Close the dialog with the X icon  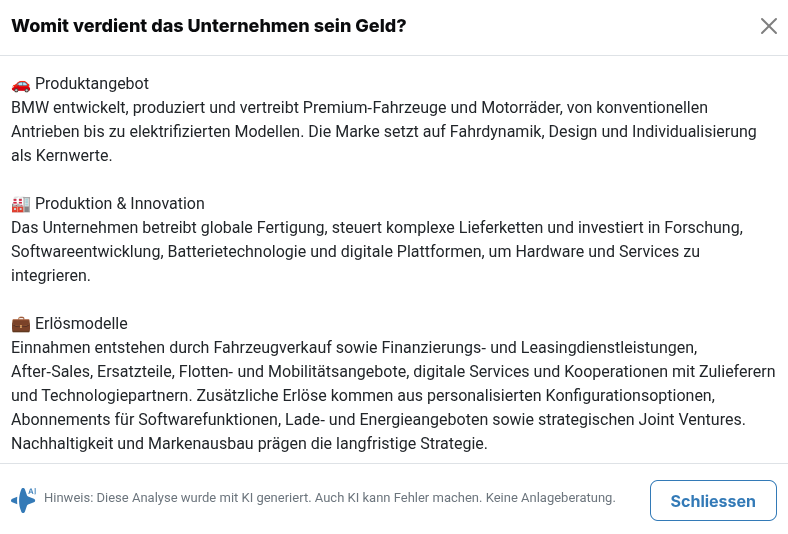point(769,26)
